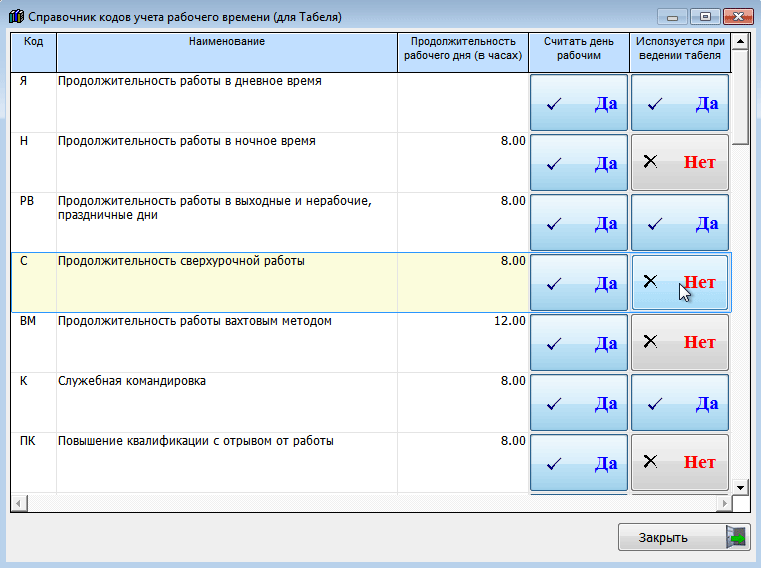Switch Нет toggle in Повышение квалификации row
The image size is (761, 568).
[x=679, y=463]
